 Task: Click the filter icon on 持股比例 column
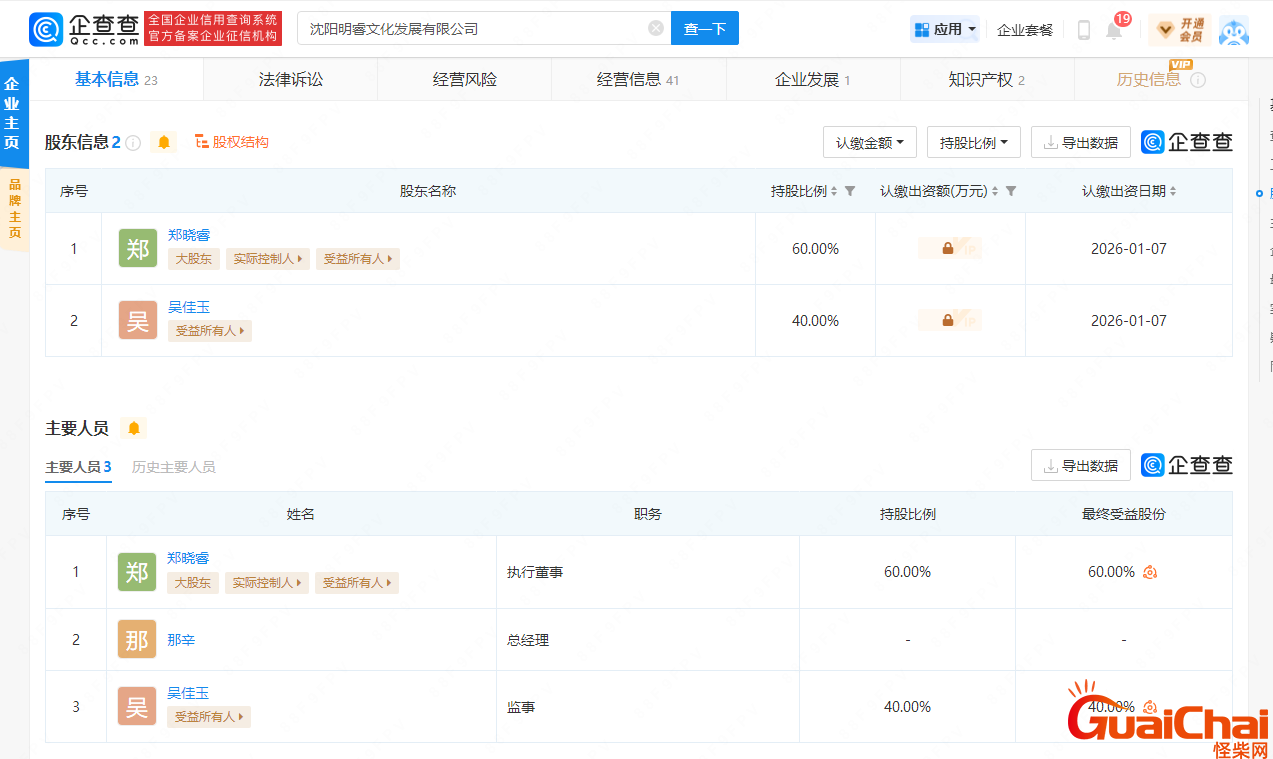point(850,191)
